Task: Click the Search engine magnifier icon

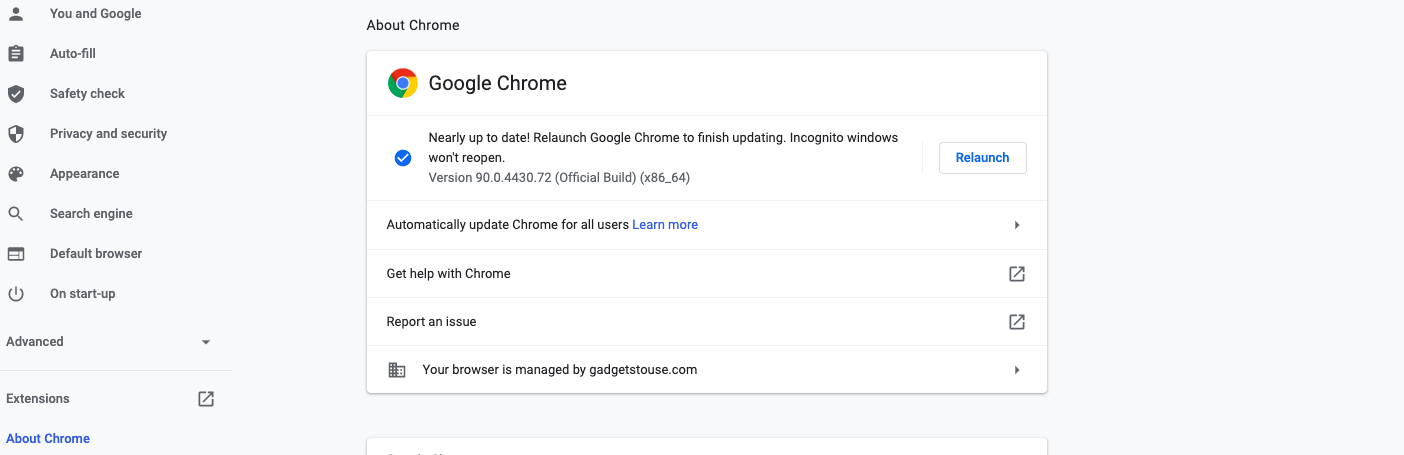Action: [x=15, y=214]
